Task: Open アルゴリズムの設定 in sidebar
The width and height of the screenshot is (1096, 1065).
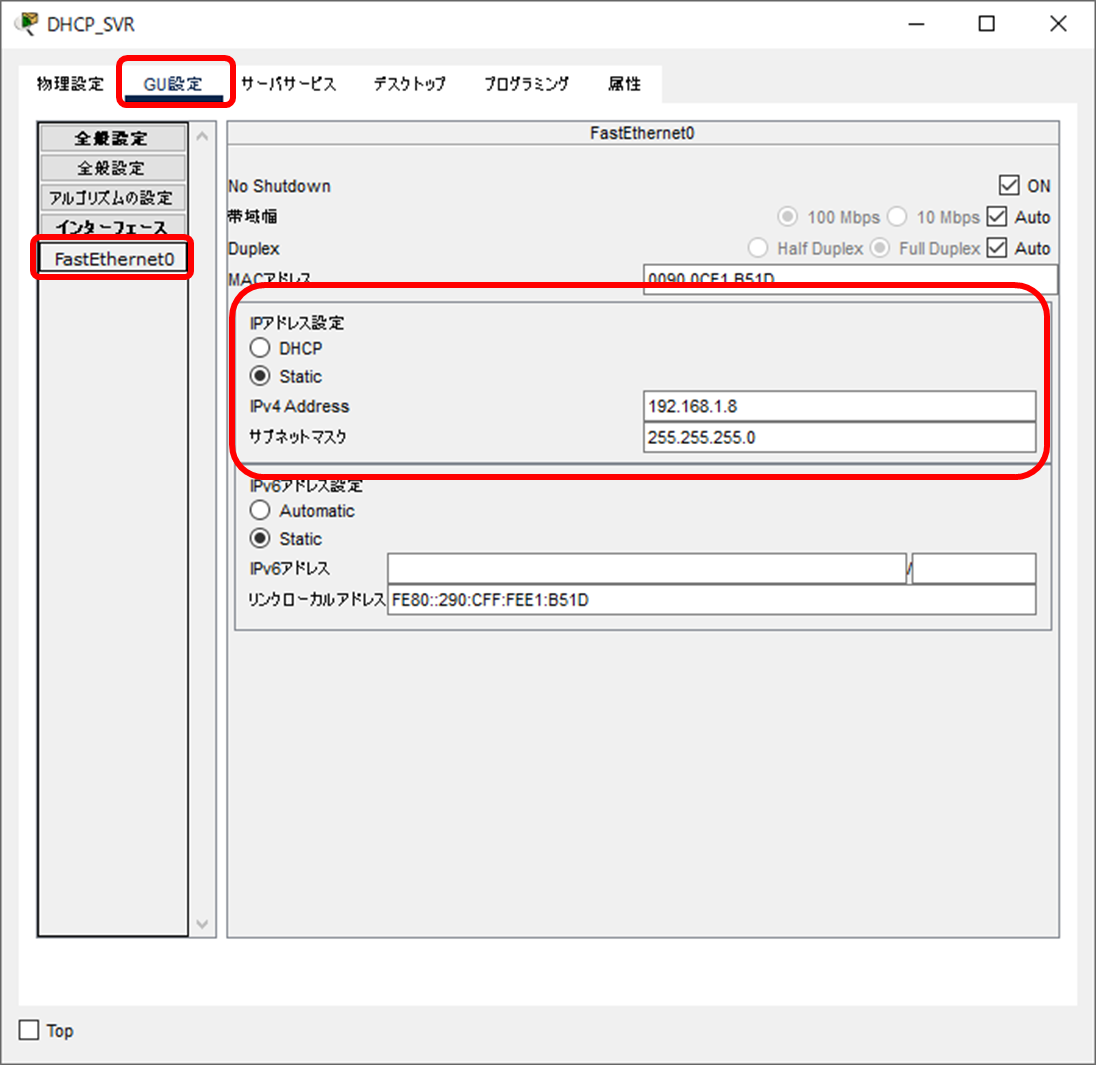Action: coord(113,198)
